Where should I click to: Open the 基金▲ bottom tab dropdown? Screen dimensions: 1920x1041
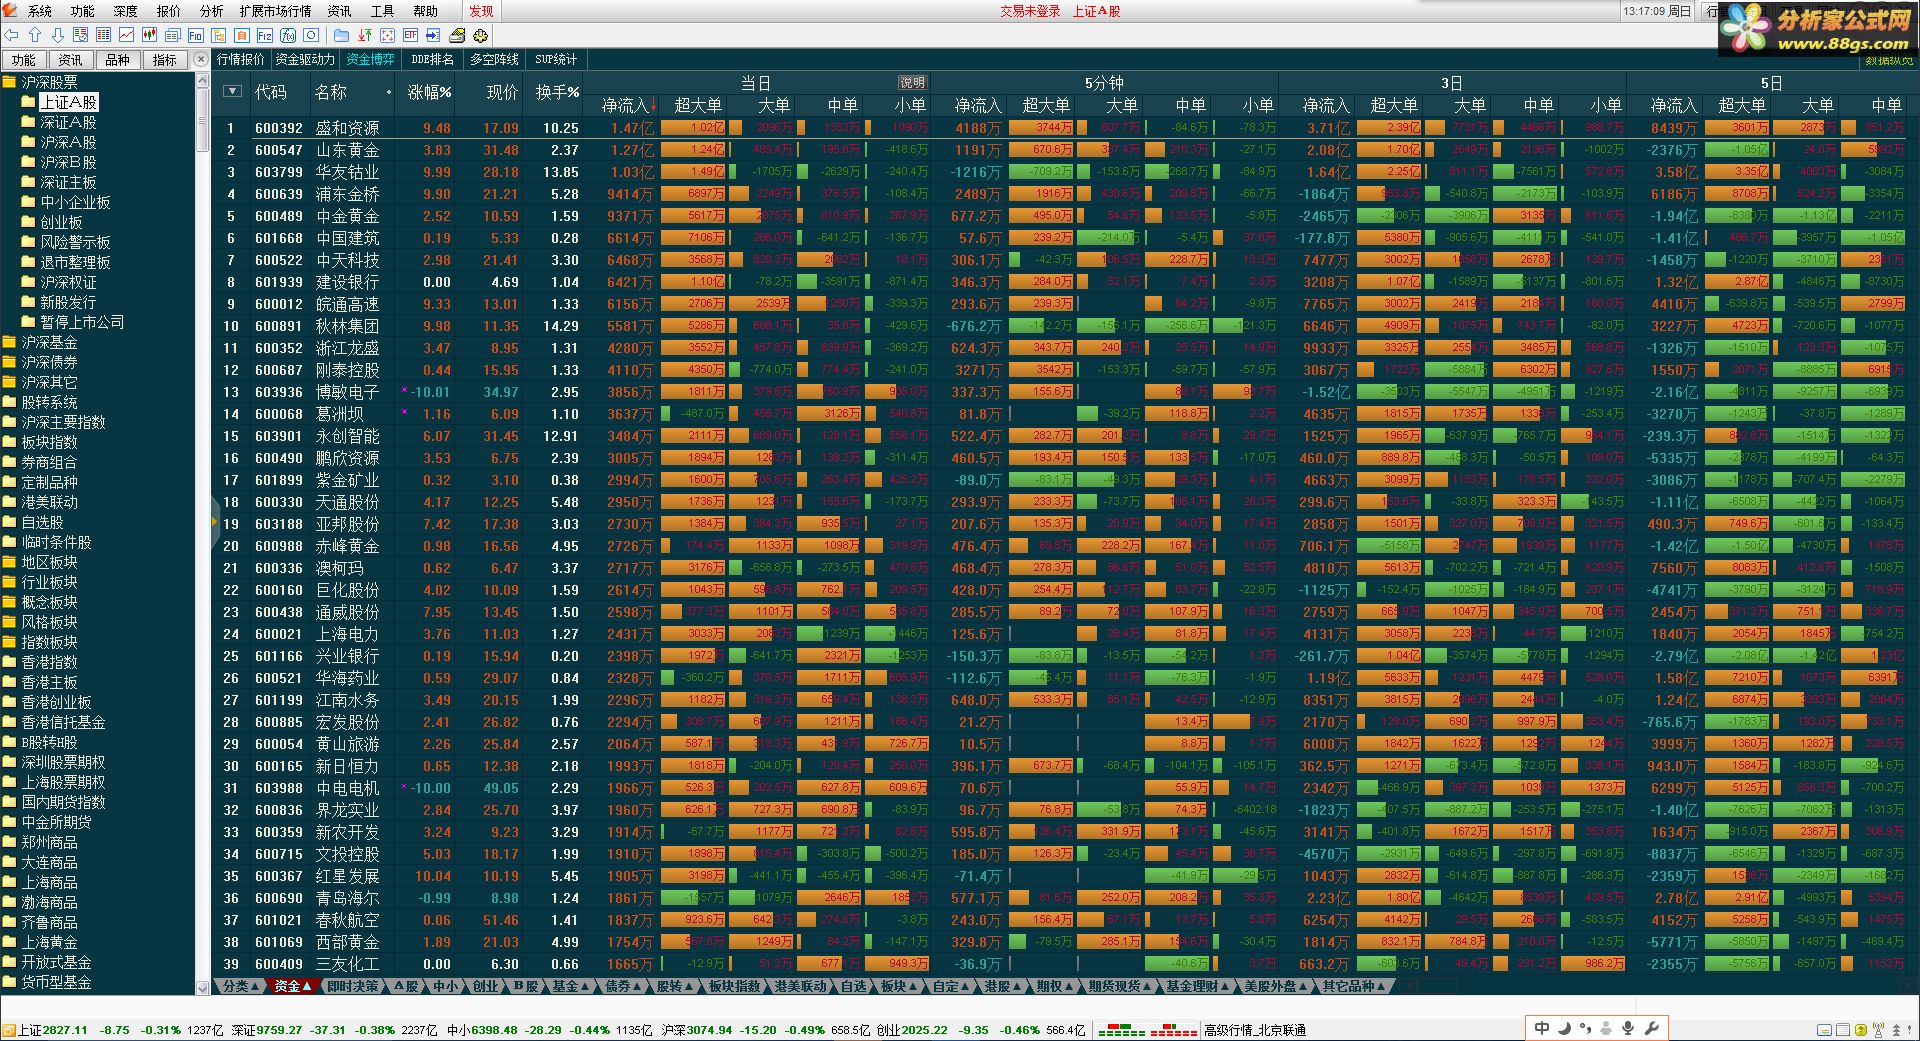(x=570, y=986)
